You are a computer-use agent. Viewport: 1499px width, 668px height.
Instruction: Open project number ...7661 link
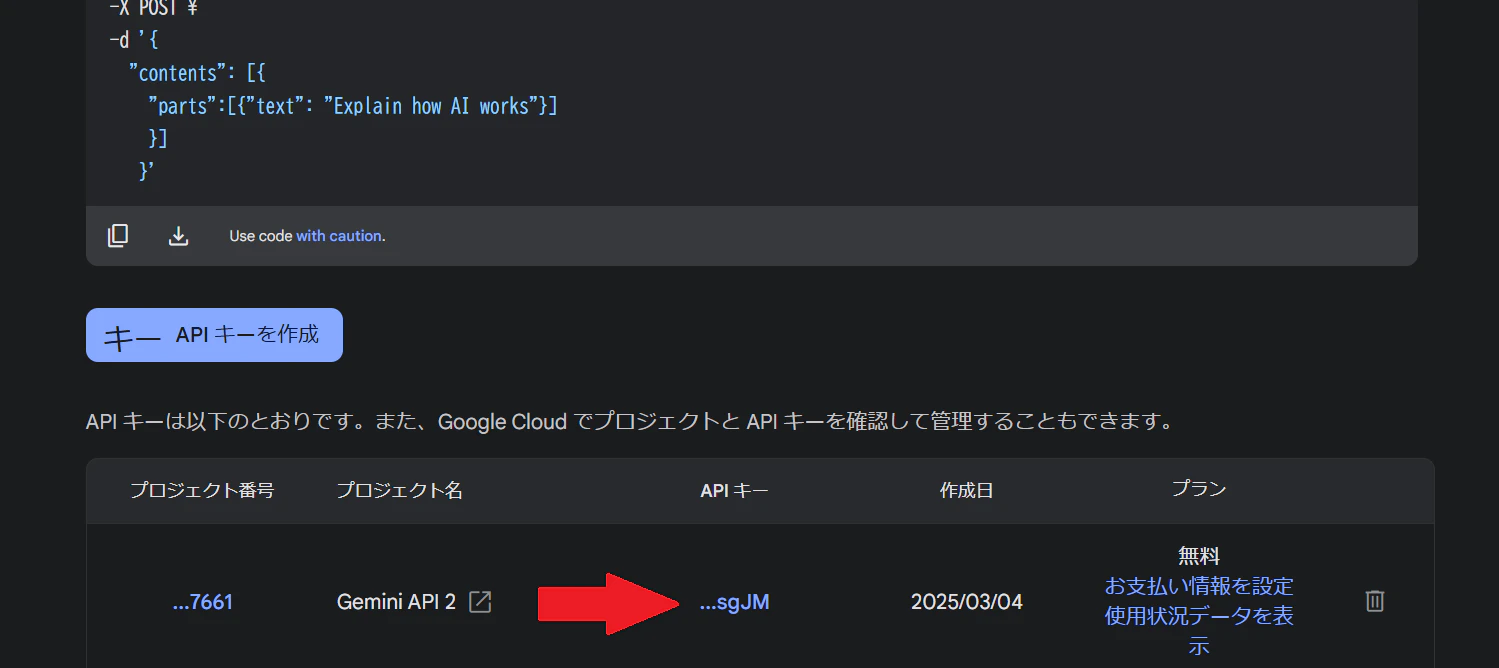point(203,602)
